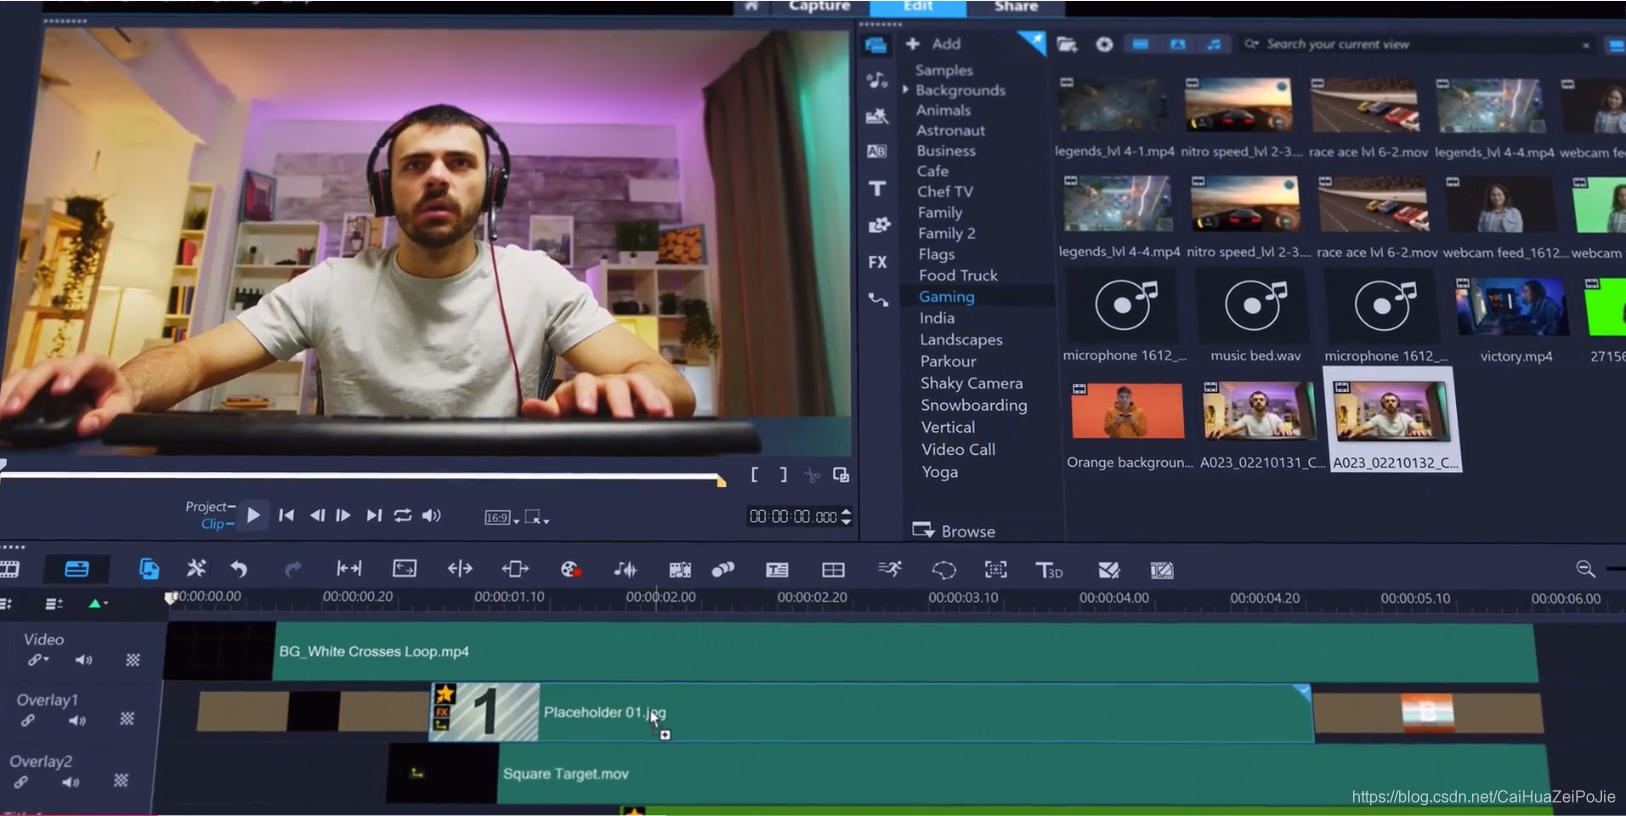Viewport: 1626px width, 816px height.
Task: Open the Transitions (AB) library icon
Action: [877, 151]
